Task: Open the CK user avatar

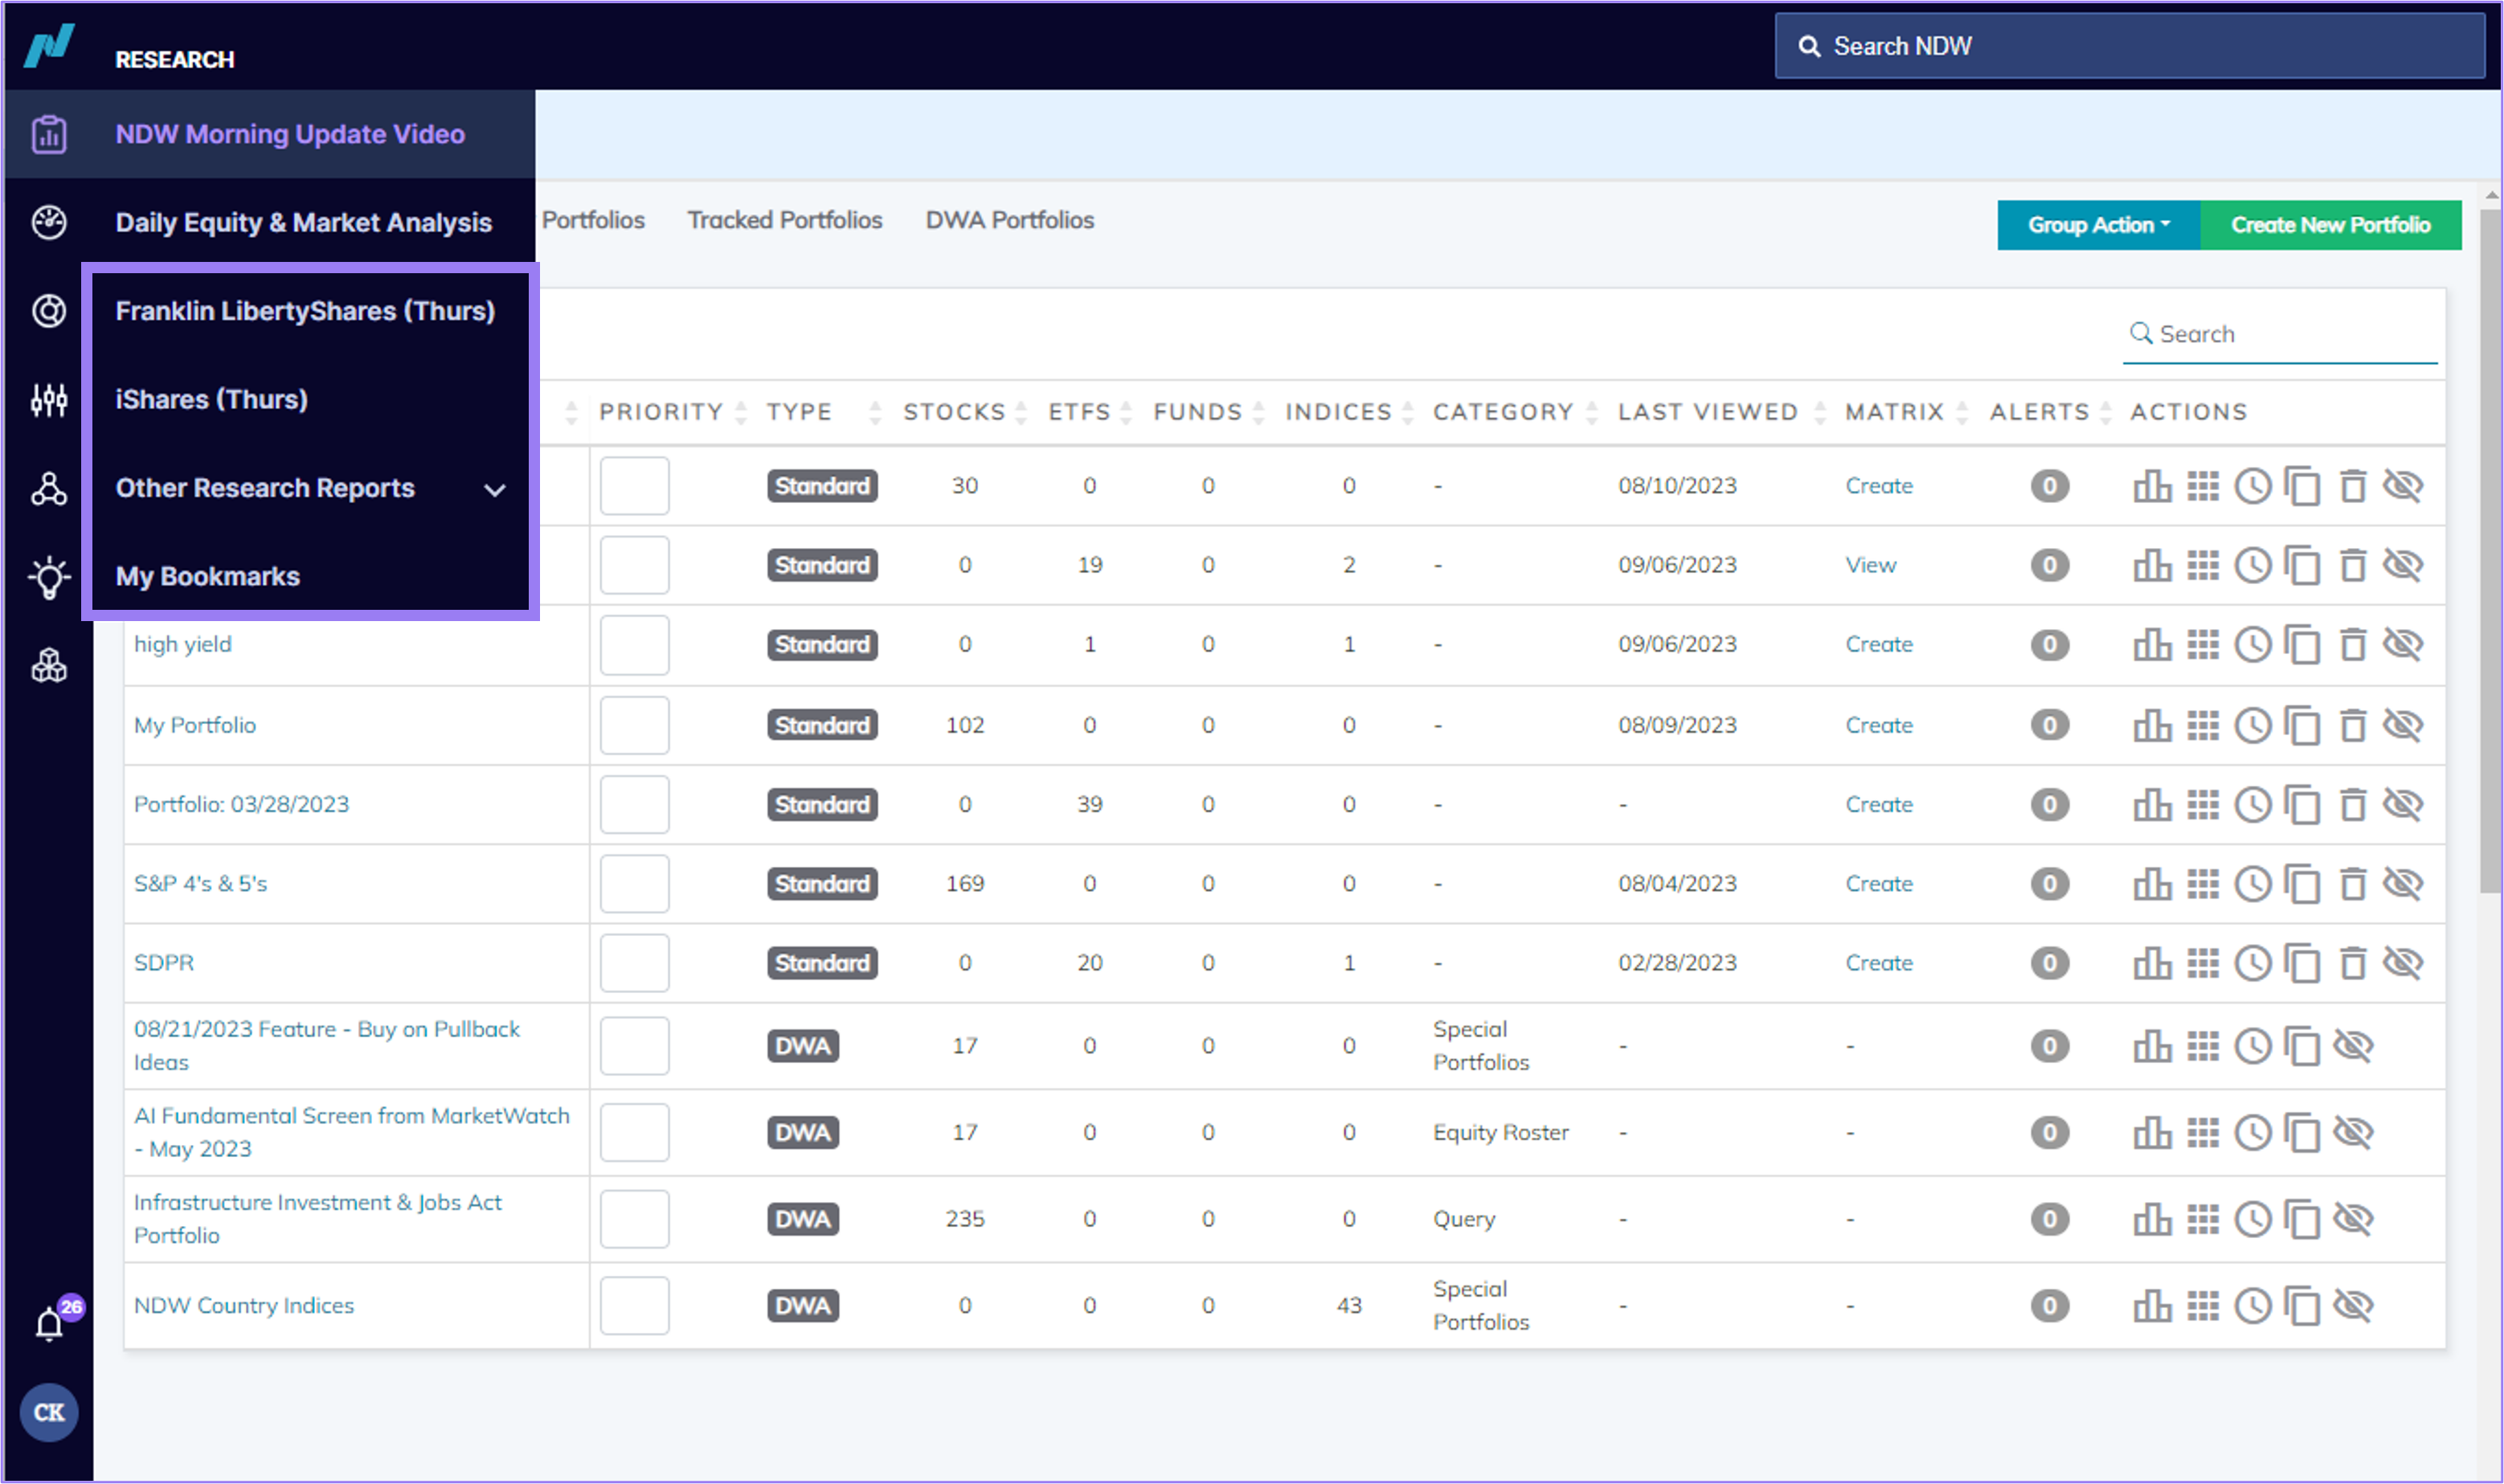Action: [49, 1412]
